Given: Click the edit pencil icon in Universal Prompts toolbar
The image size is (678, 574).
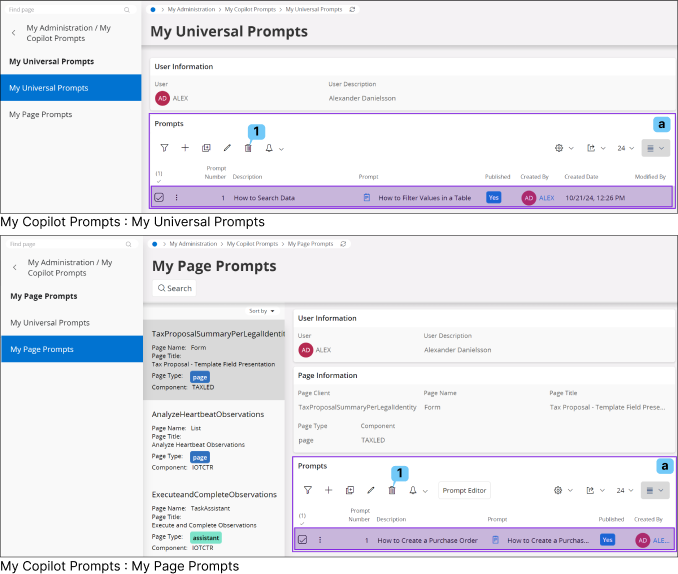Looking at the screenshot, I should click(227, 148).
